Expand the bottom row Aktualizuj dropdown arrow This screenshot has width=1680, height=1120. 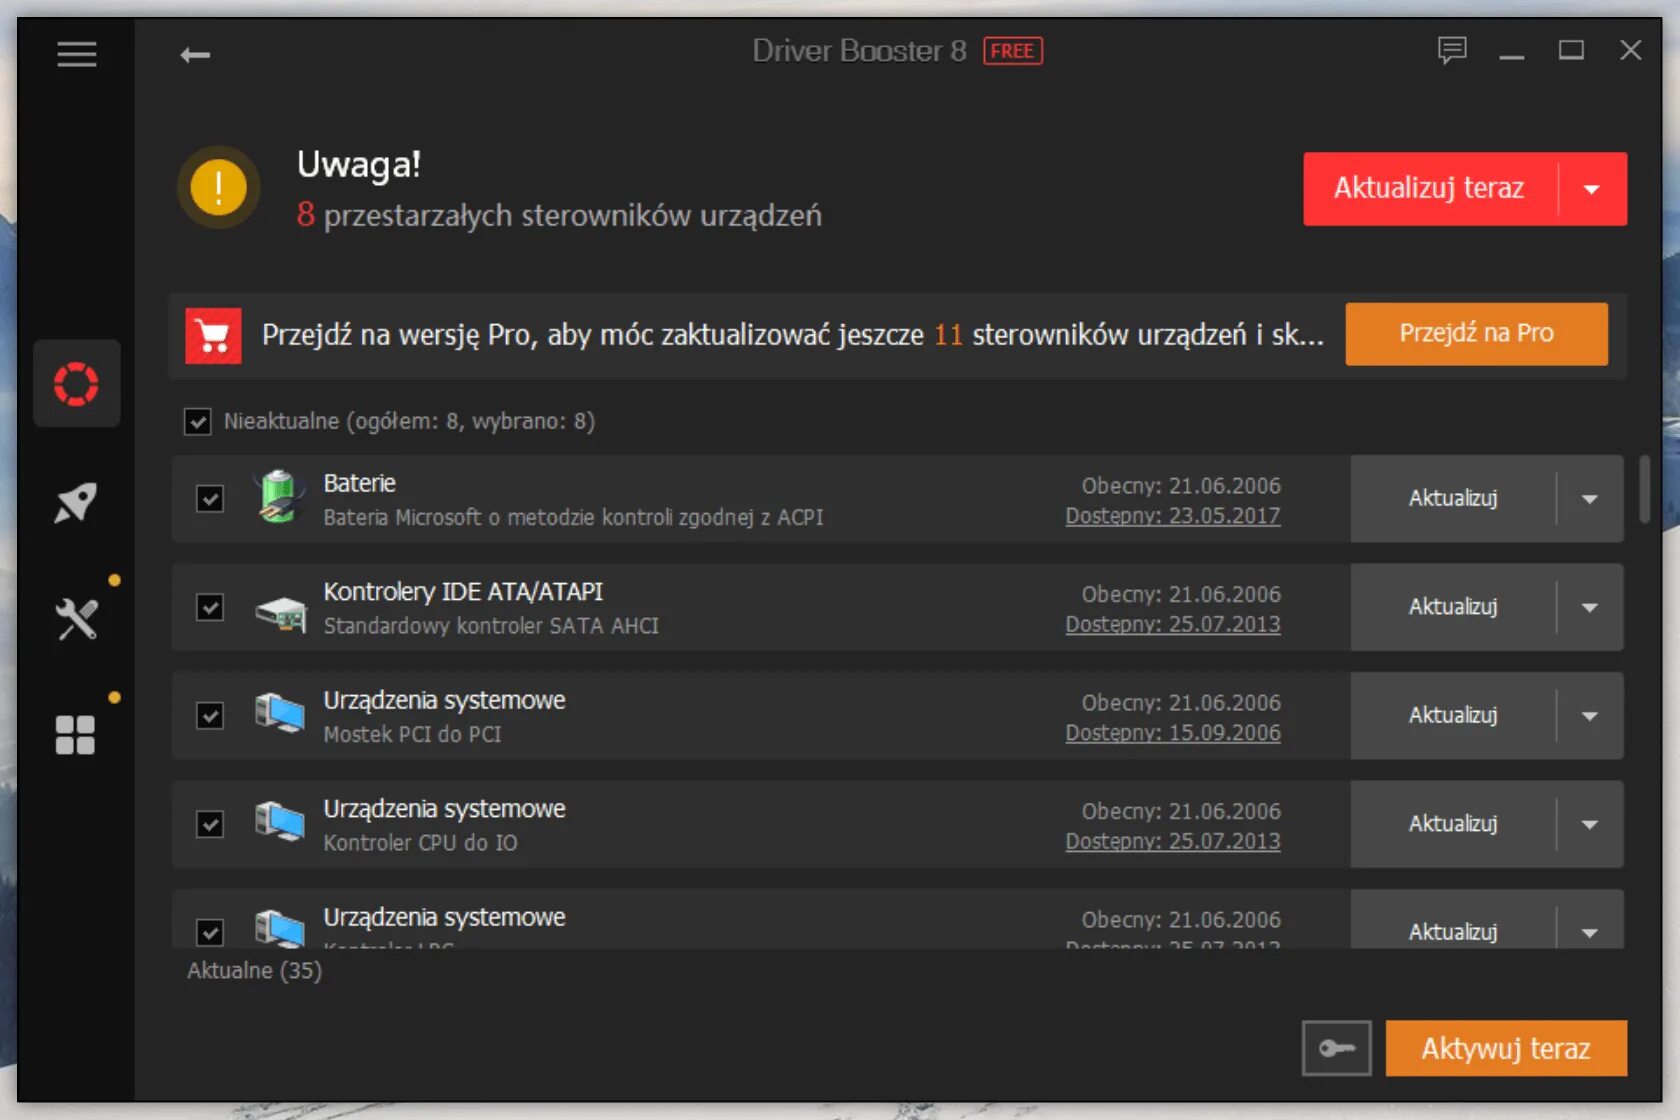click(x=1590, y=932)
